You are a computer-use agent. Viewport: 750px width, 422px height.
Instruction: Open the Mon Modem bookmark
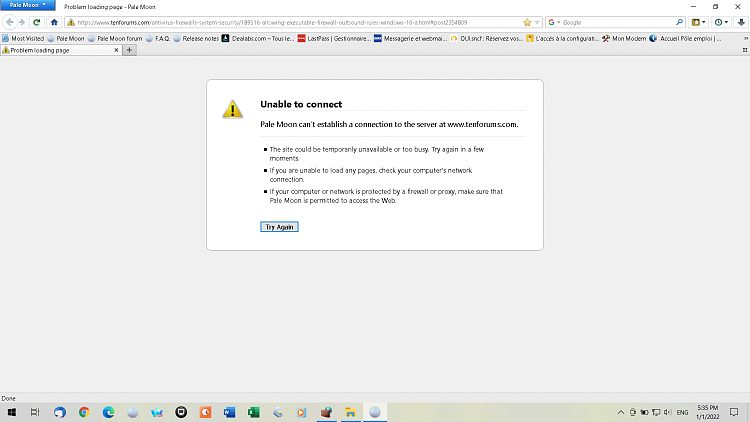[624, 38]
